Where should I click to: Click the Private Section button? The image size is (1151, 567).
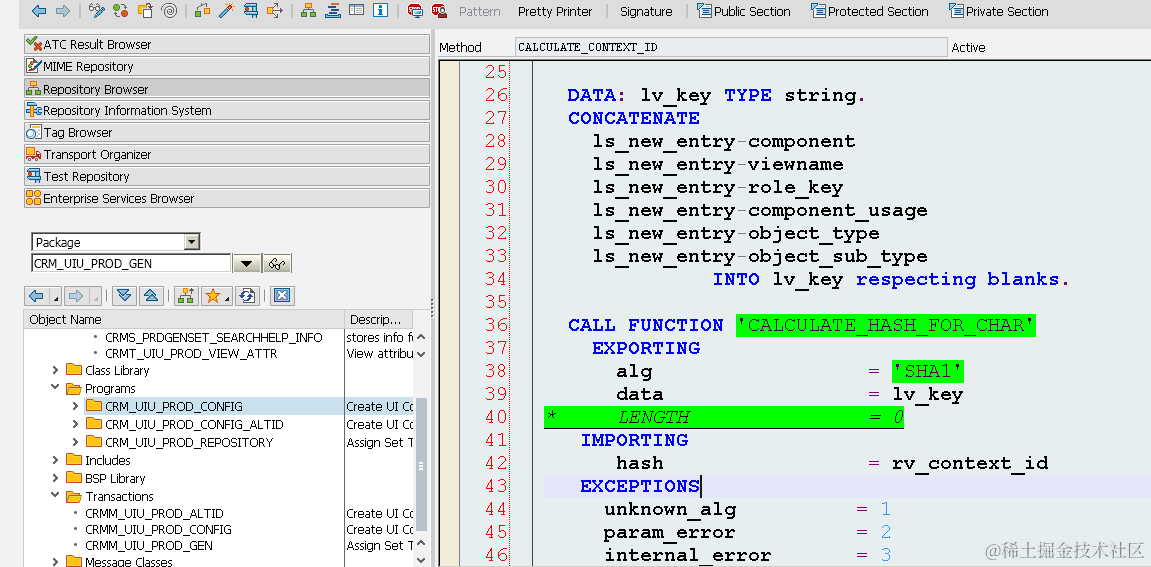pos(998,11)
